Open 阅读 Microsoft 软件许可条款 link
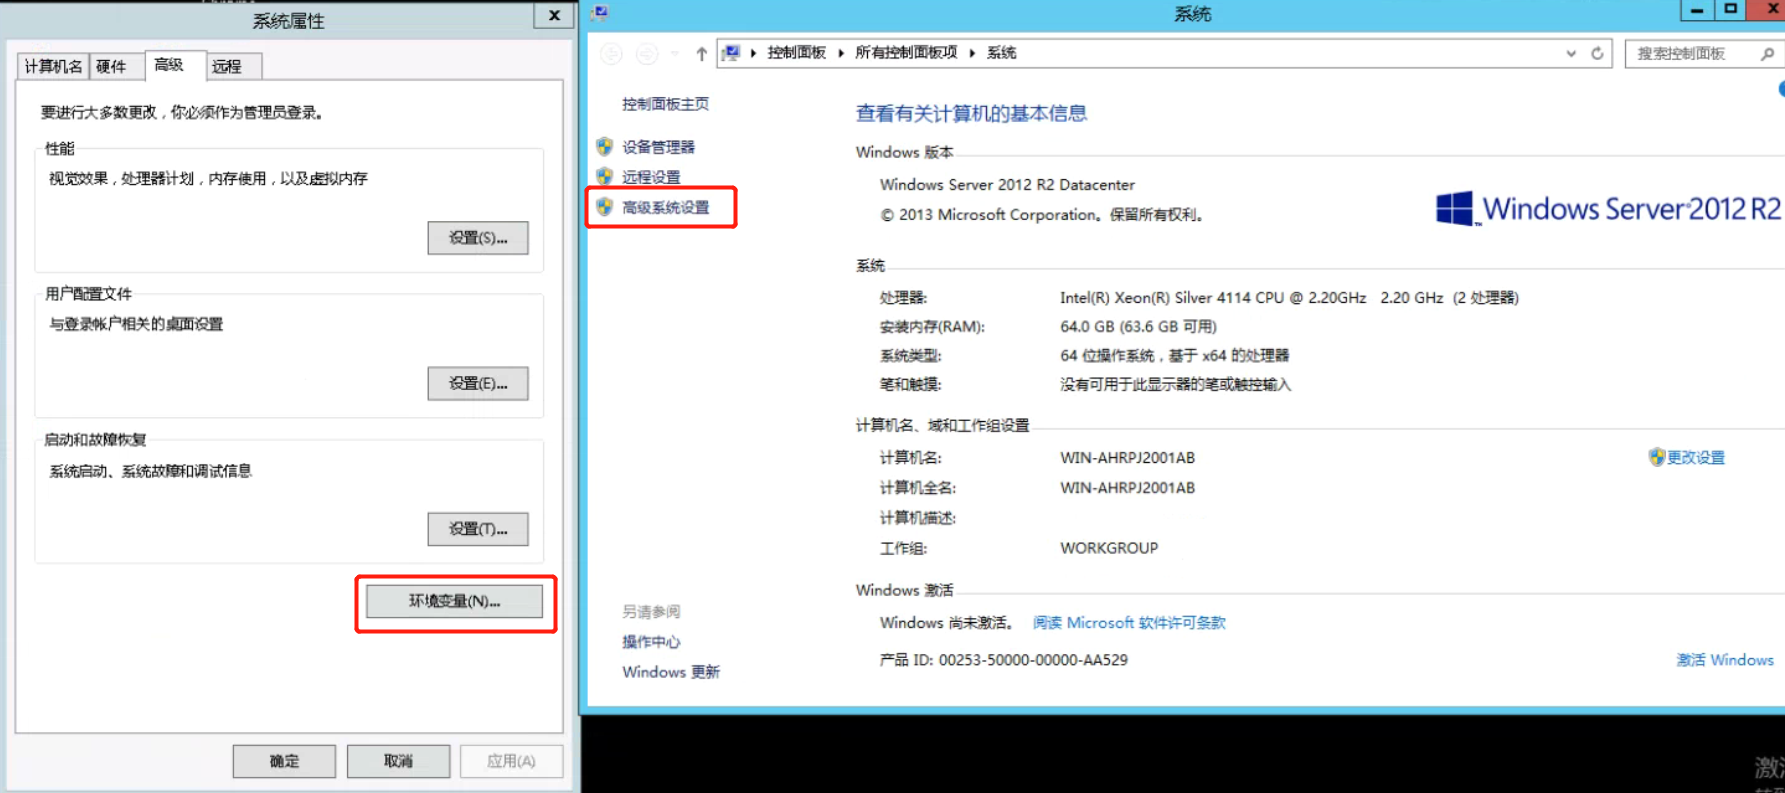The height and width of the screenshot is (793, 1785). click(x=1129, y=622)
